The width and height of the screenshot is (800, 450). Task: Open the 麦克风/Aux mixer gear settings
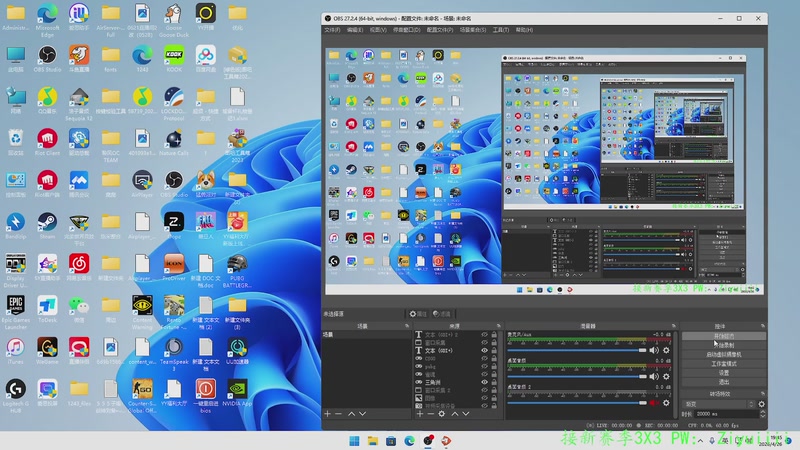(666, 350)
